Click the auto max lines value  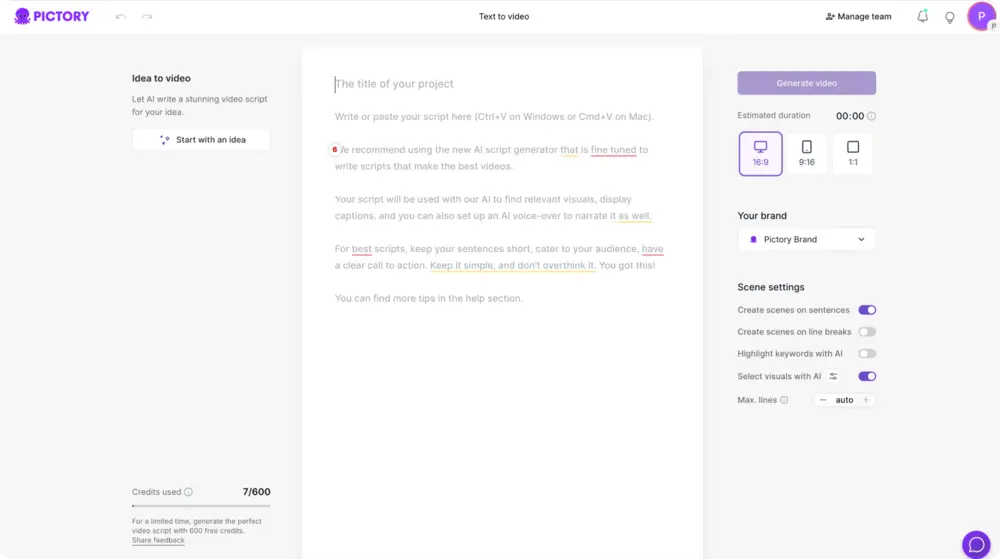tap(844, 400)
